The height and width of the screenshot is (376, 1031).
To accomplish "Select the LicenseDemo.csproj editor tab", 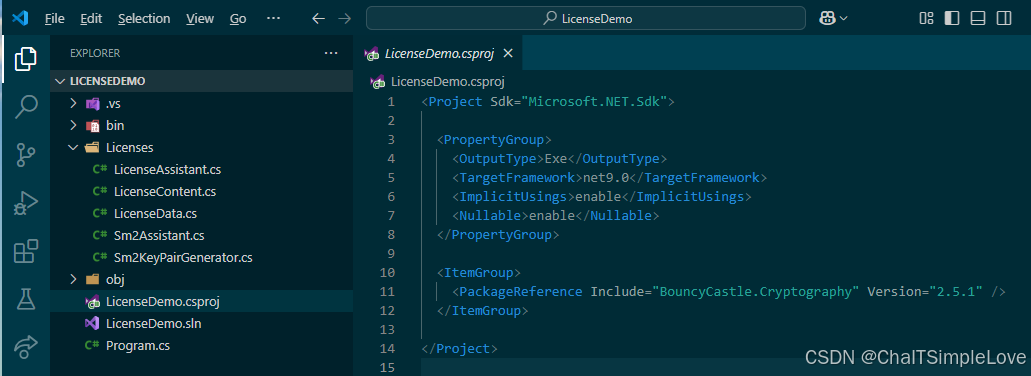I will (438, 53).
